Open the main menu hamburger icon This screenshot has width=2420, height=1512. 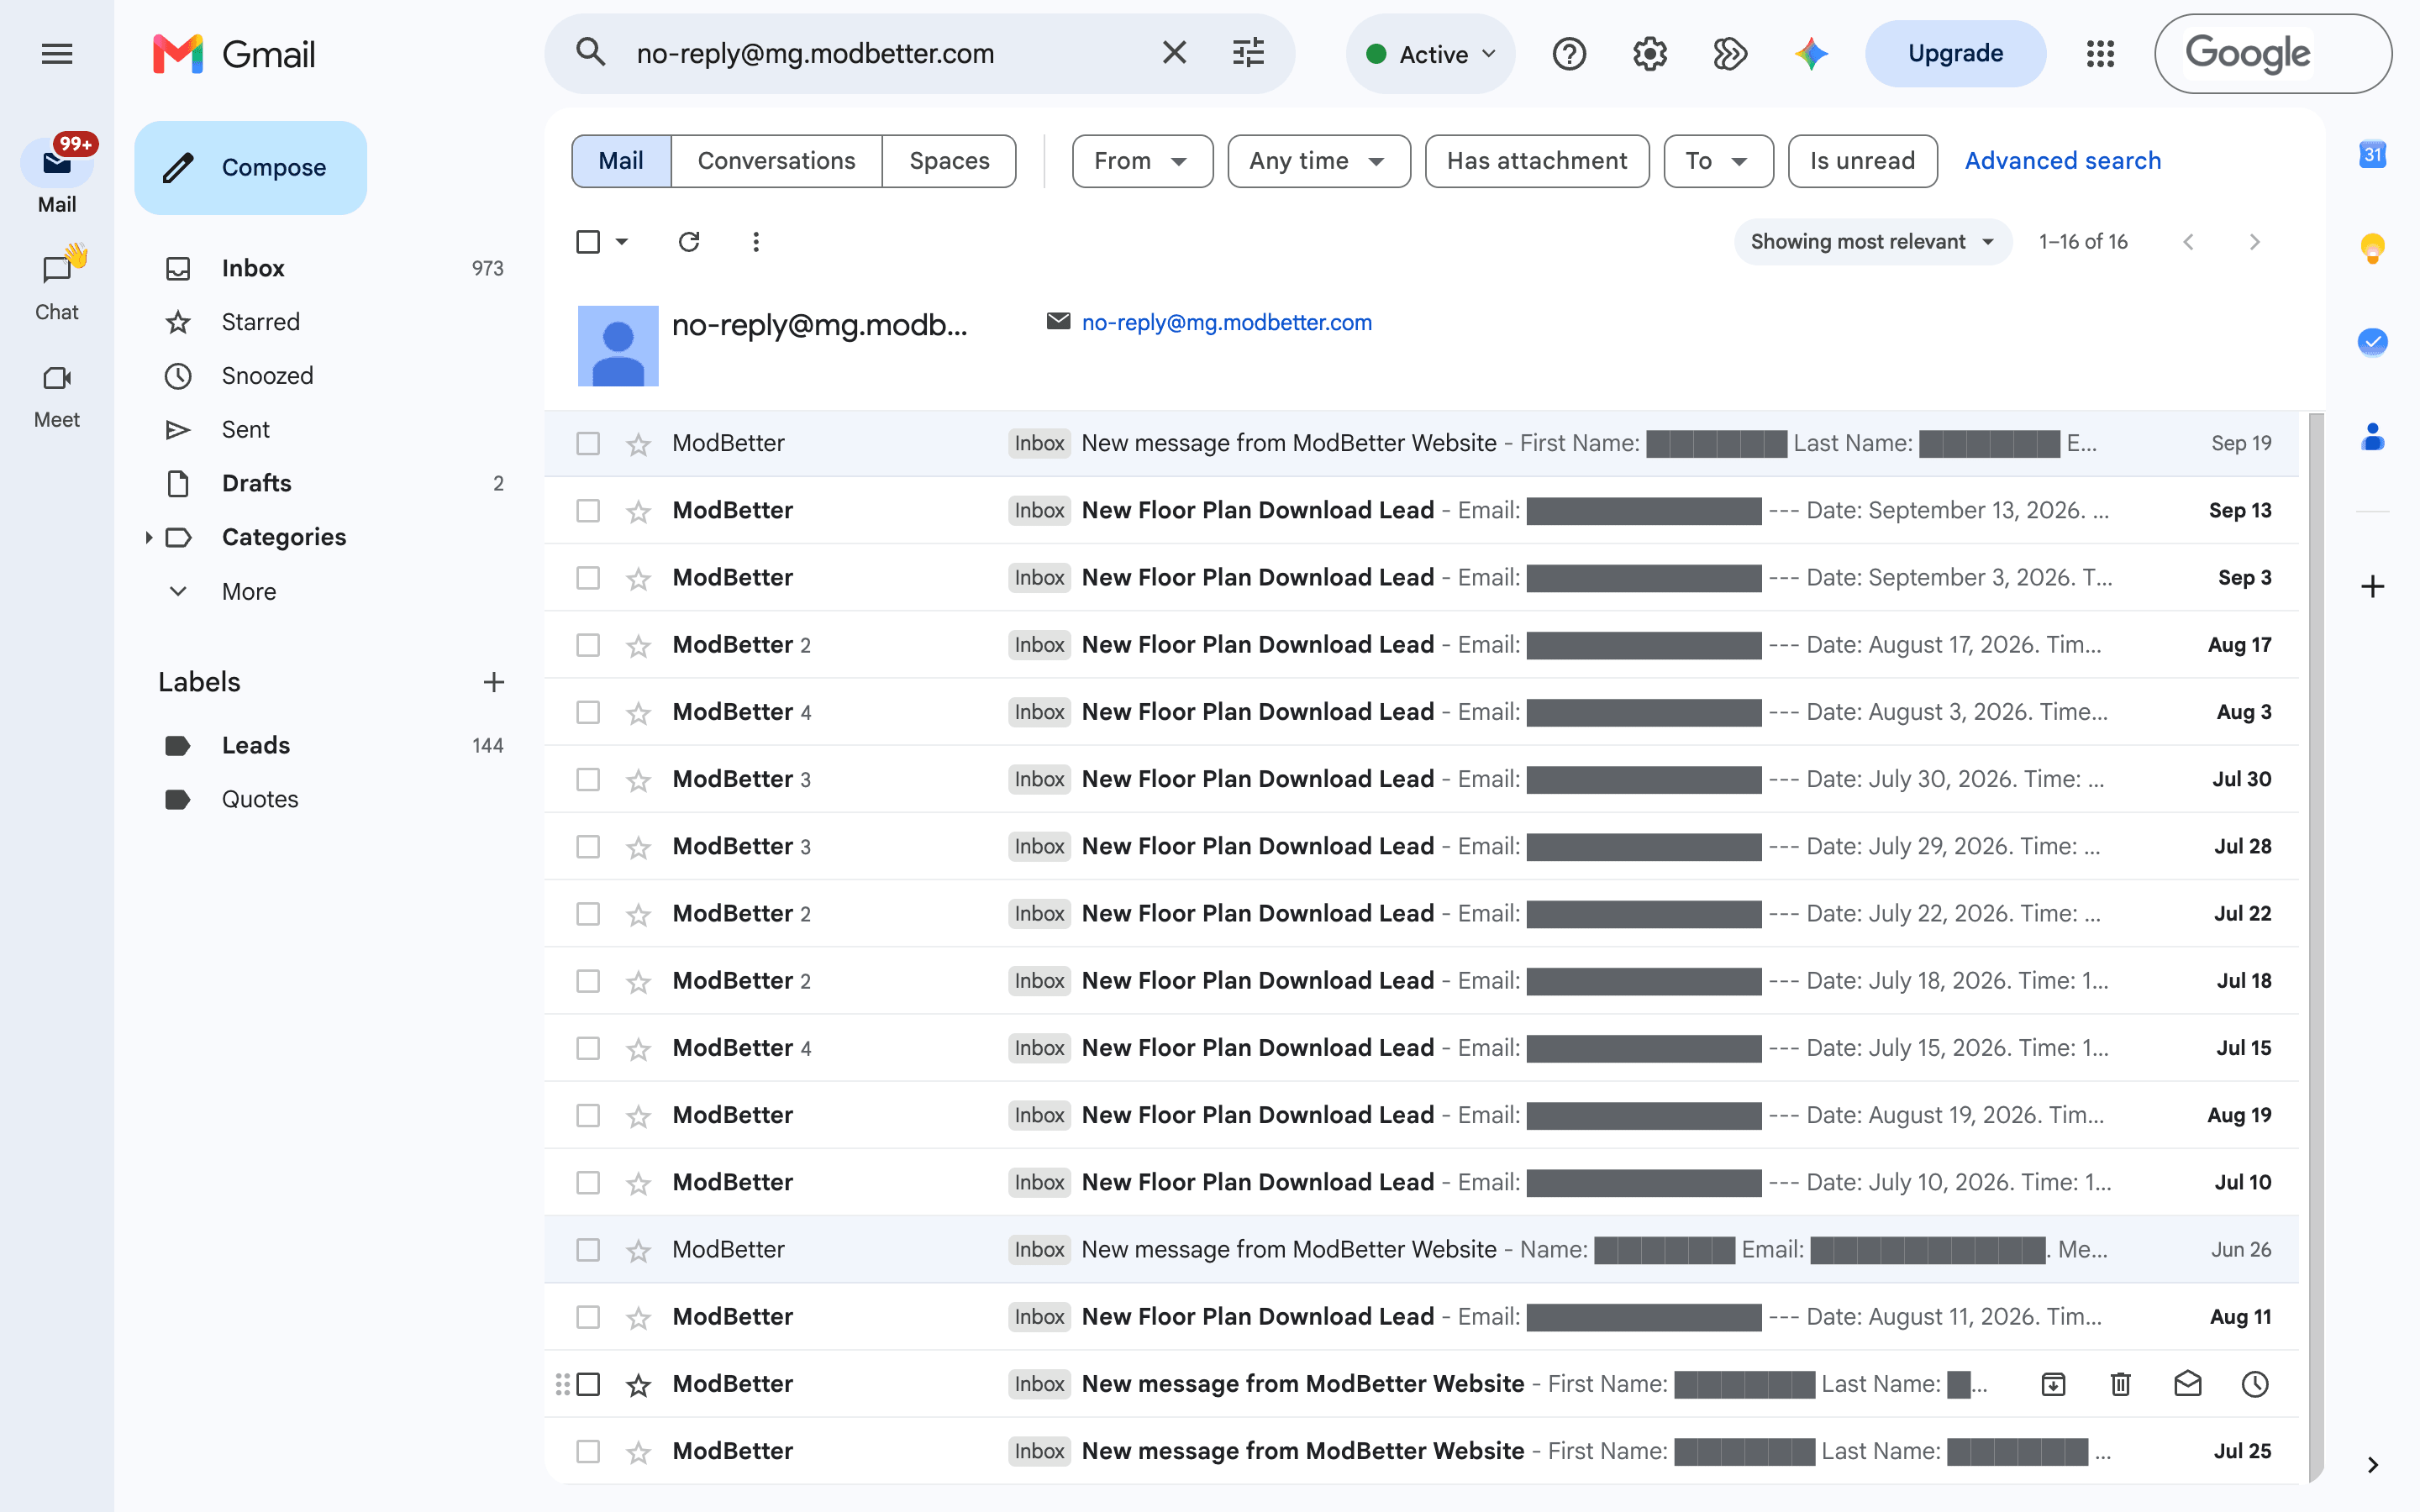tap(57, 54)
